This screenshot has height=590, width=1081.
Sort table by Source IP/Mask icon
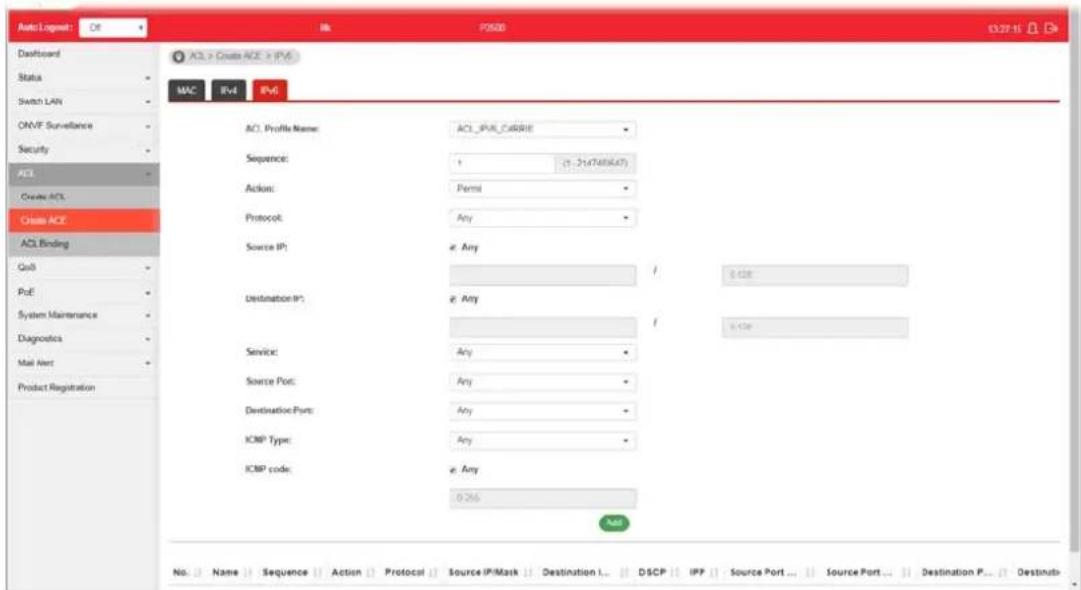pyautogui.click(x=528, y=572)
